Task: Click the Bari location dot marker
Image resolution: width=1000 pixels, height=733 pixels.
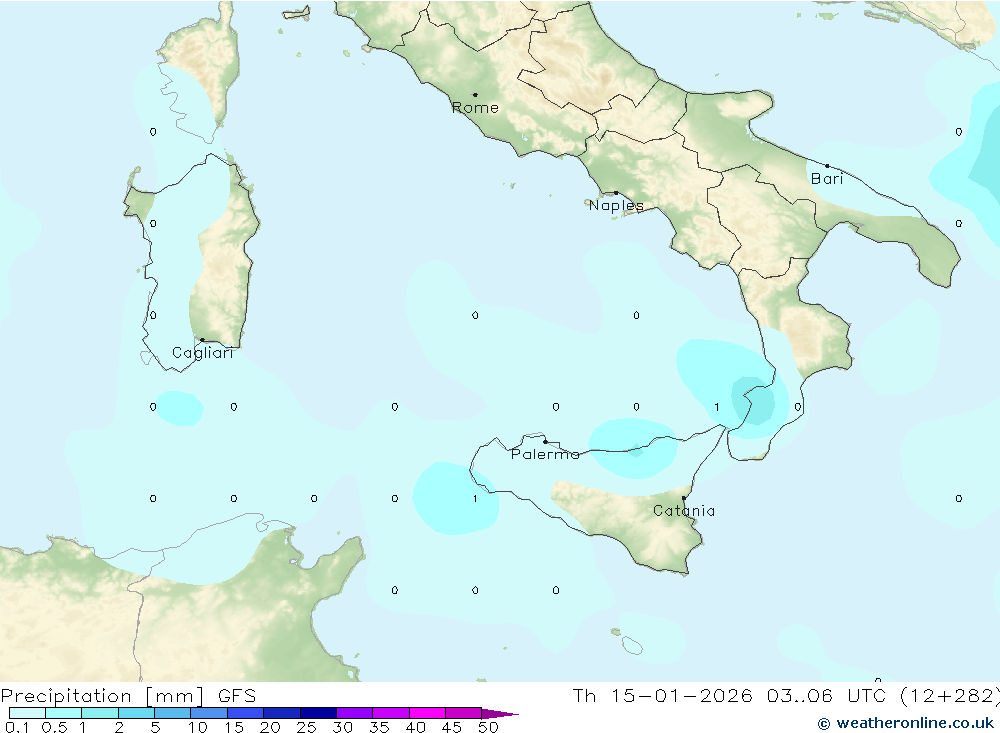Action: (x=827, y=166)
